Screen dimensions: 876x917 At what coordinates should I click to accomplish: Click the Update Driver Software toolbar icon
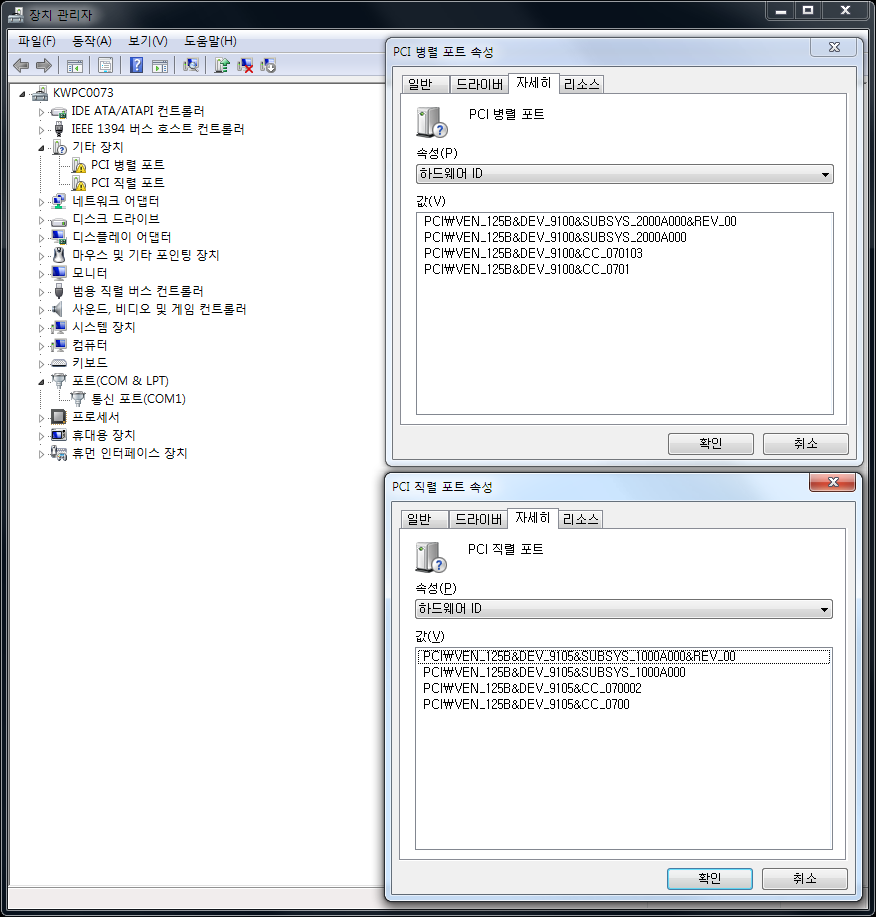click(222, 65)
